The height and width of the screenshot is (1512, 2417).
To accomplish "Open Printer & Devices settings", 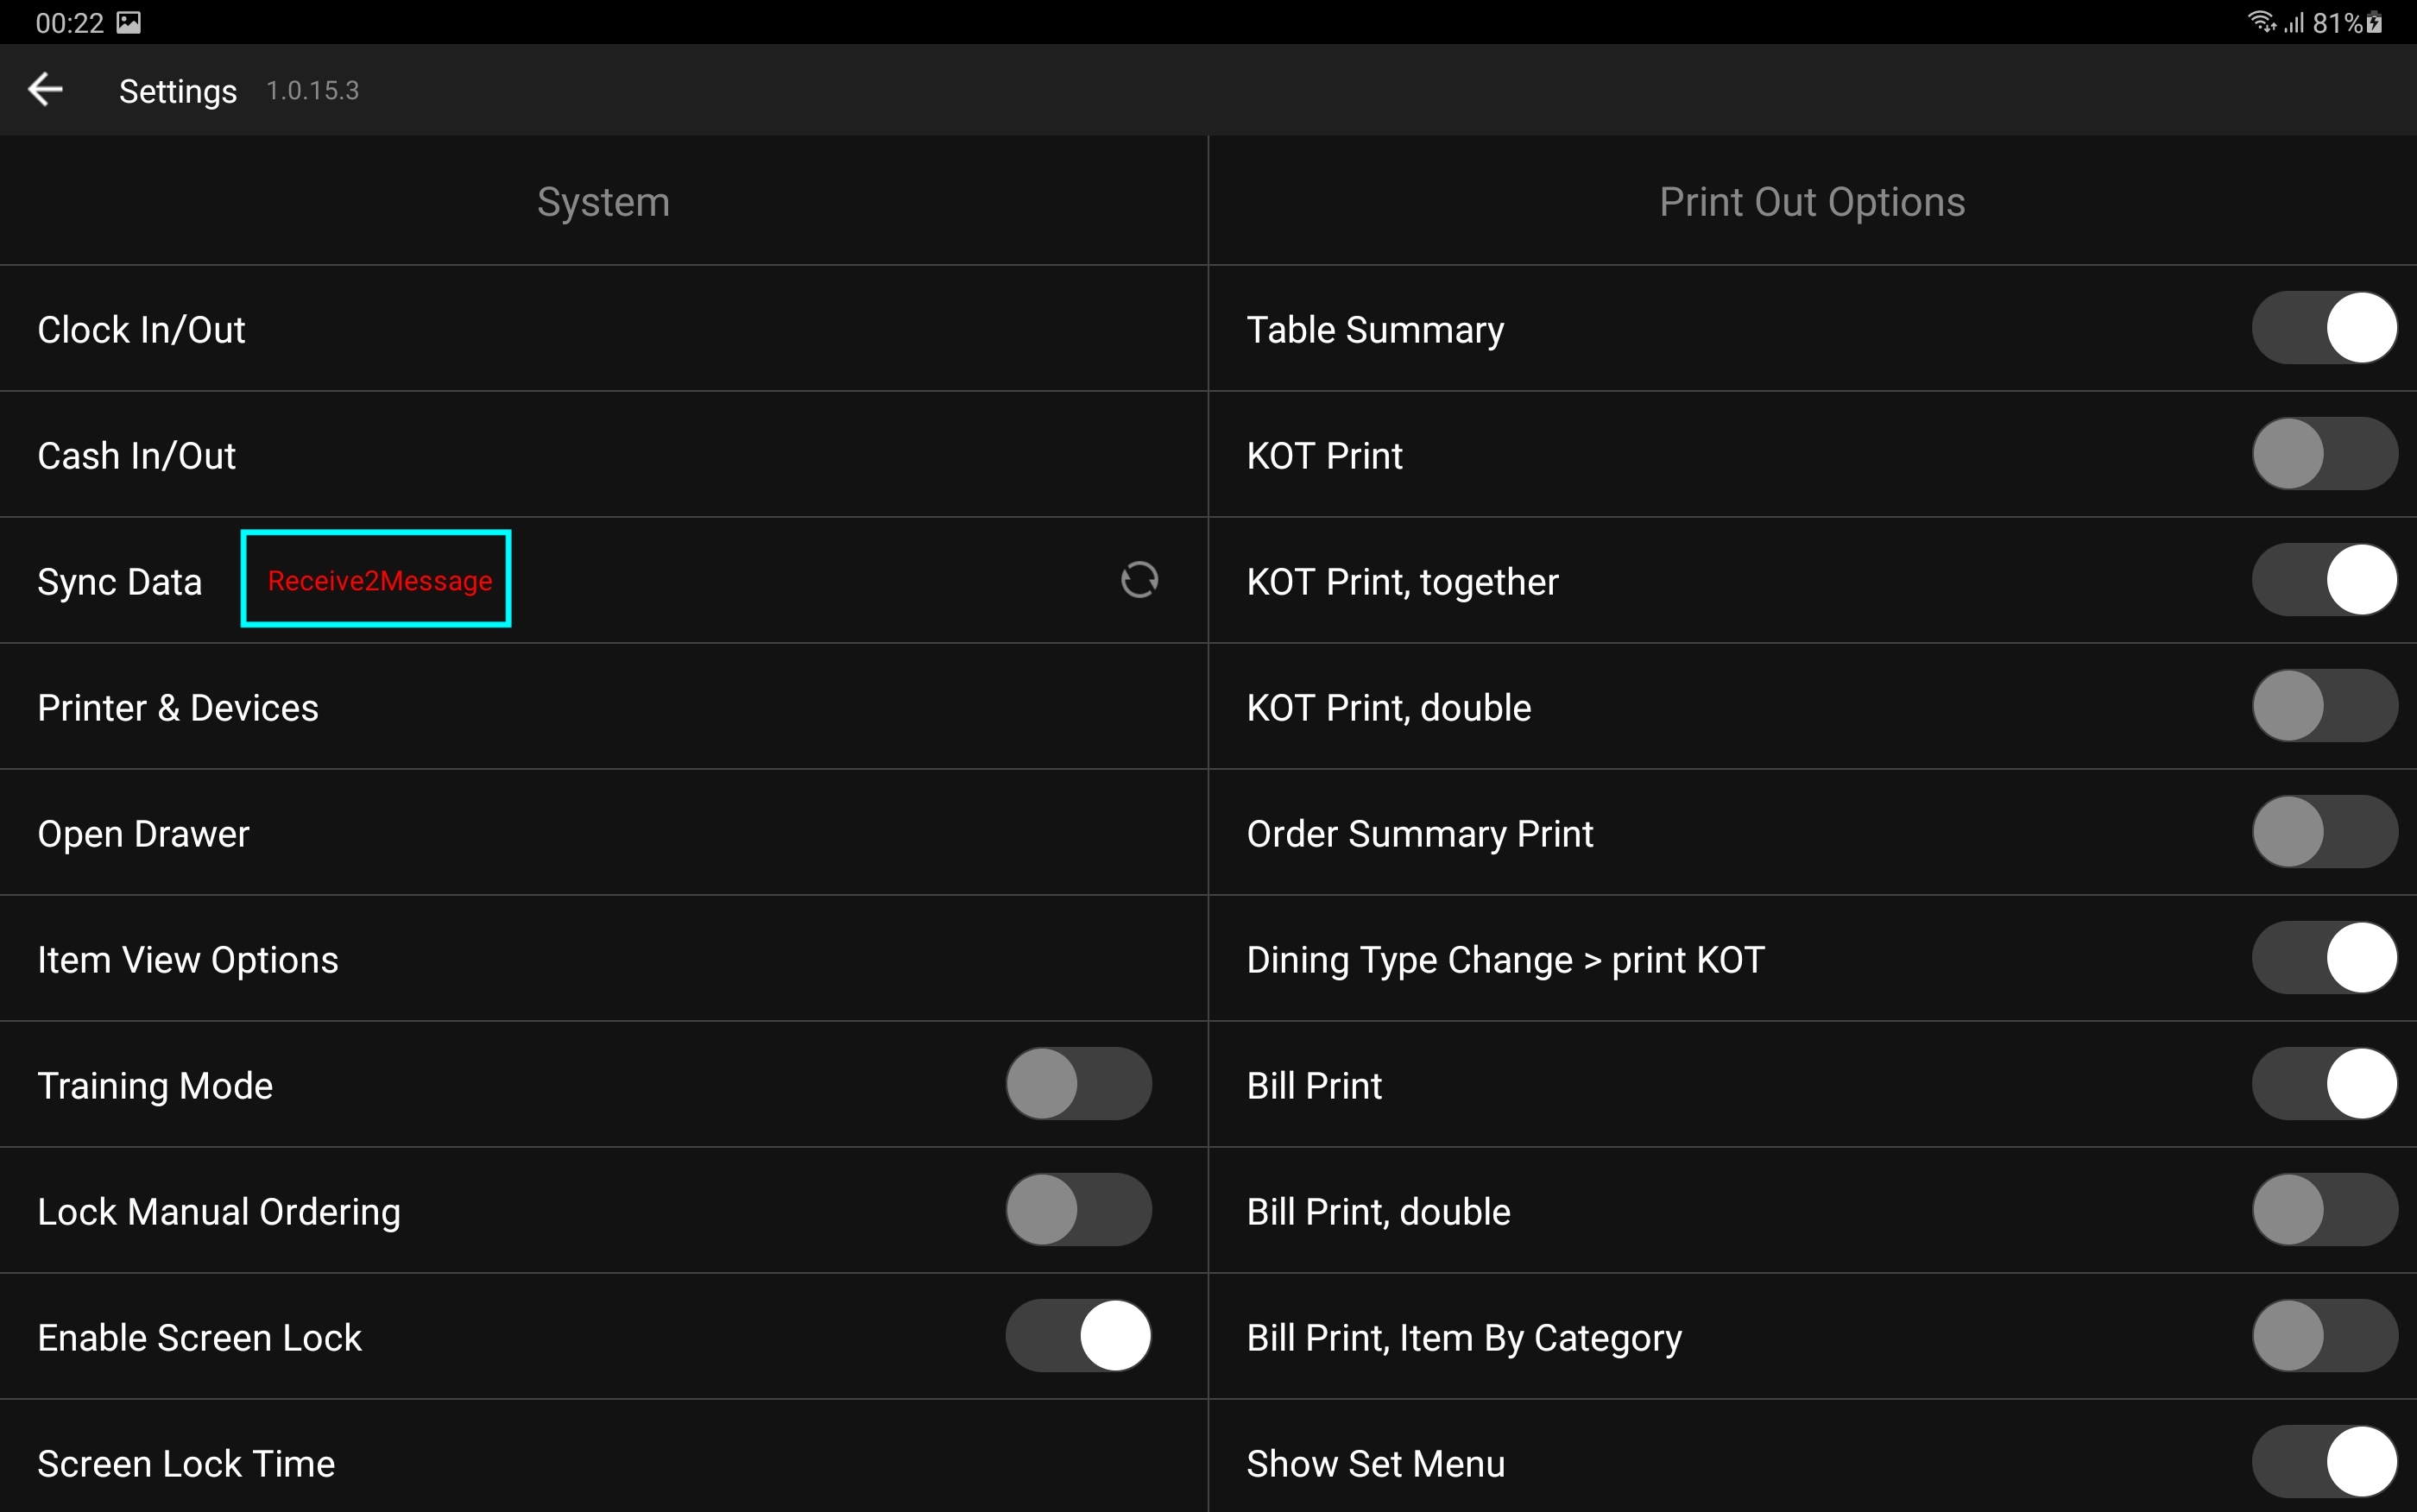I will tap(178, 708).
